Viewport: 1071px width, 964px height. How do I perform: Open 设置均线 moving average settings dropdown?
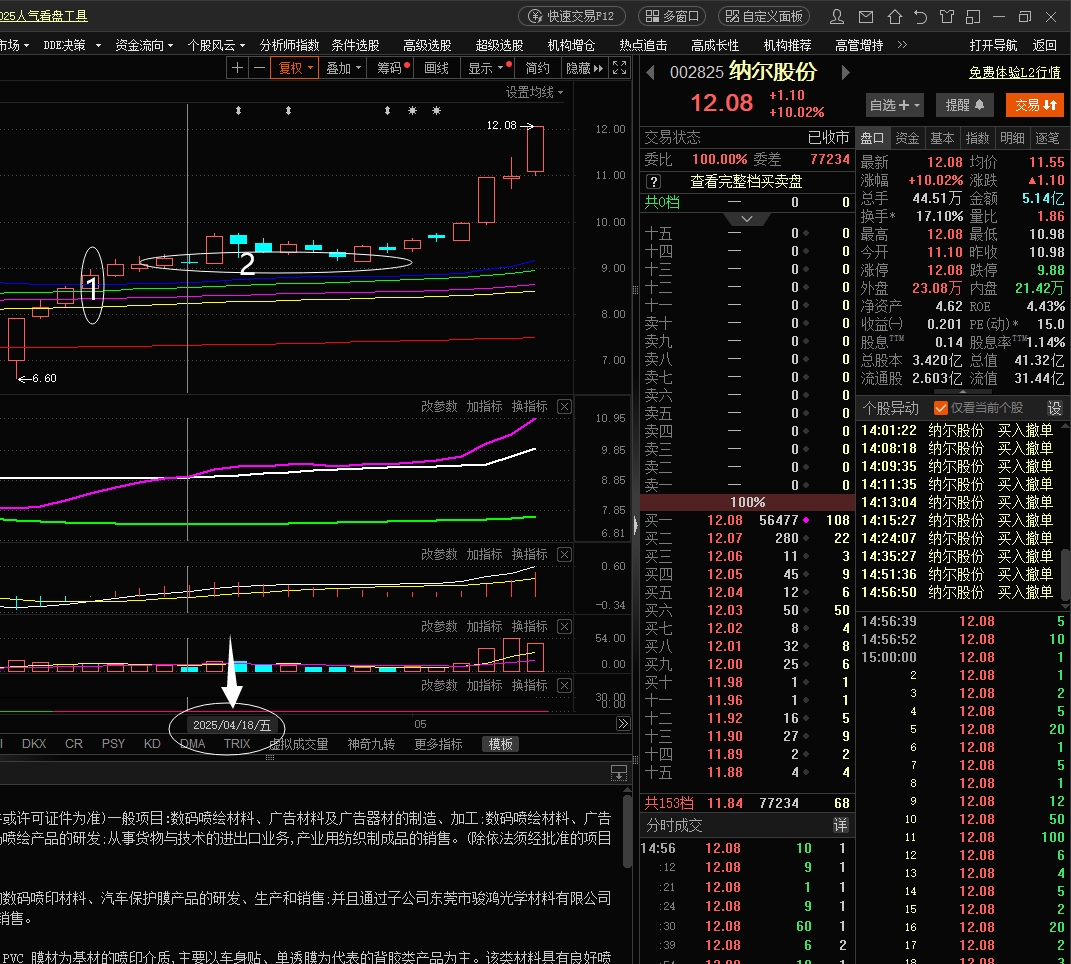coord(534,92)
